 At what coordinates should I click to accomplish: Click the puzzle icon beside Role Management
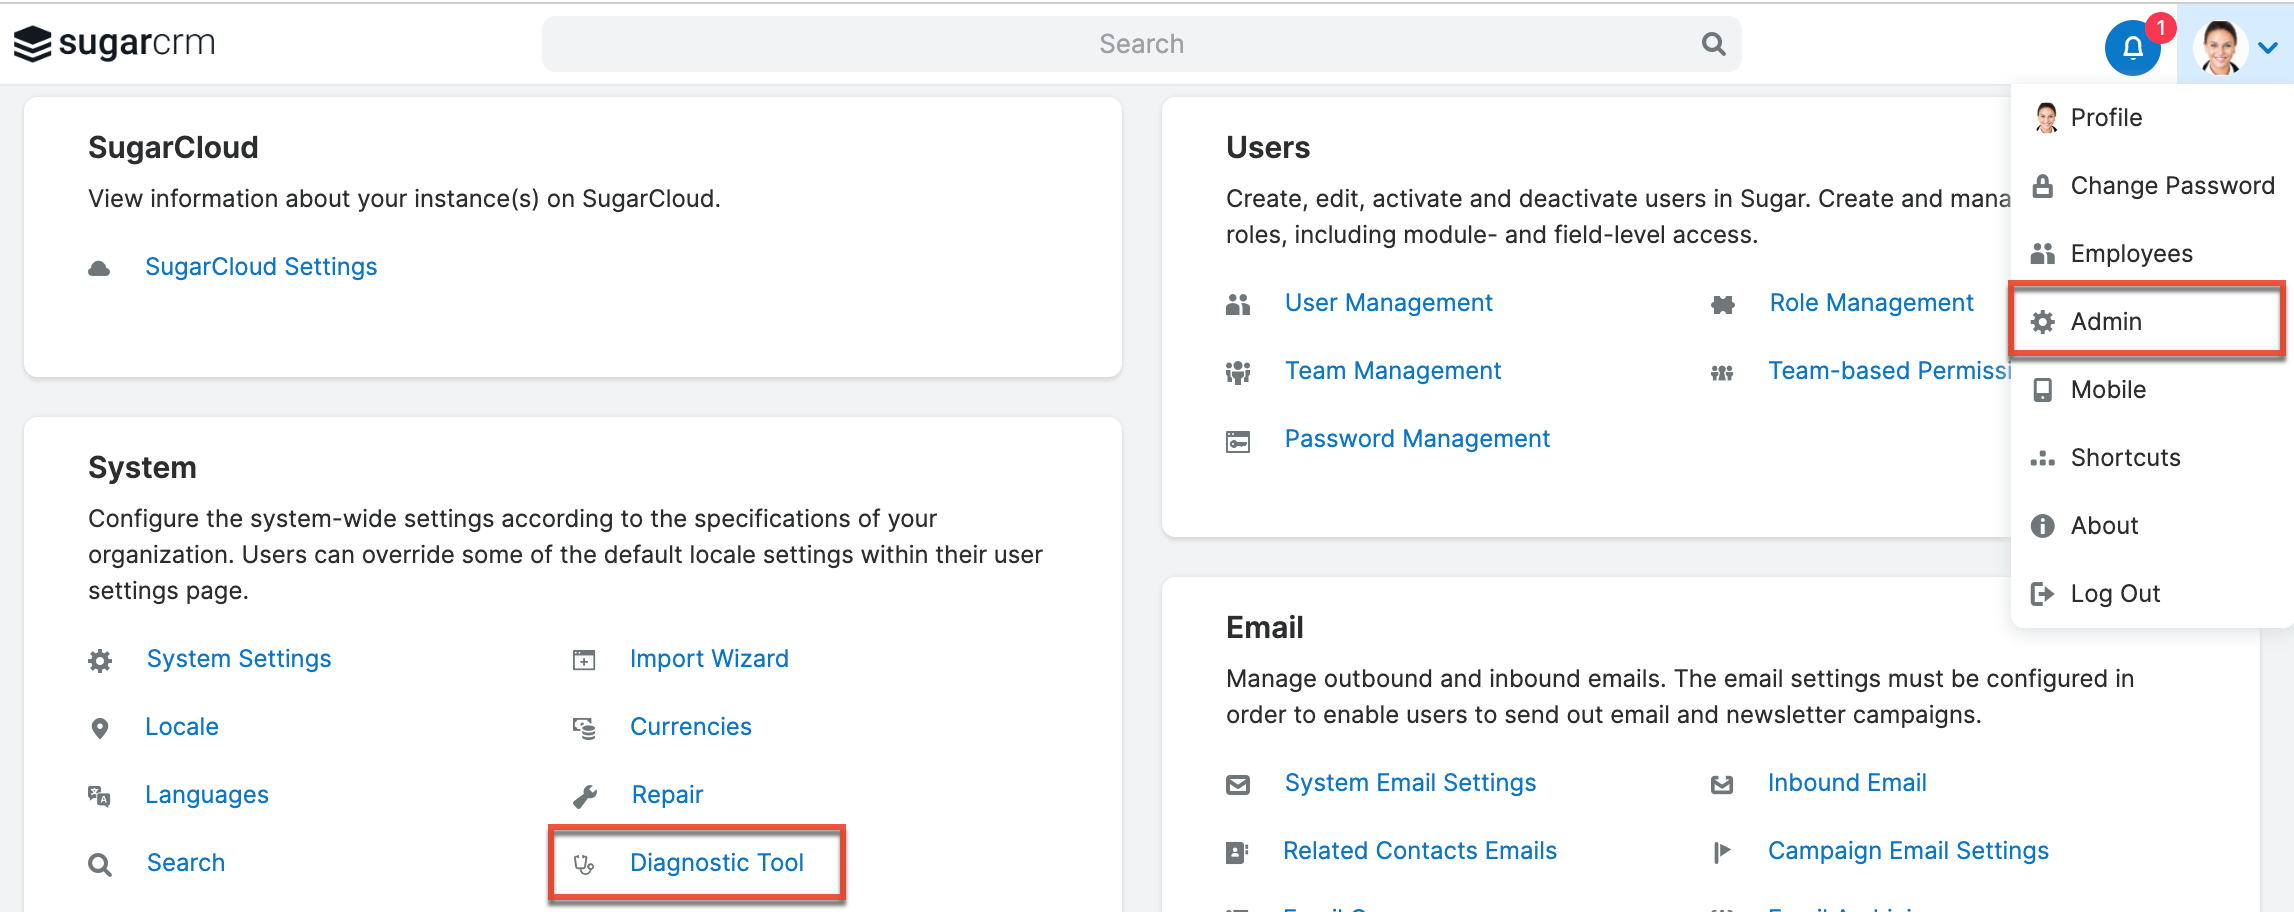(x=1722, y=304)
